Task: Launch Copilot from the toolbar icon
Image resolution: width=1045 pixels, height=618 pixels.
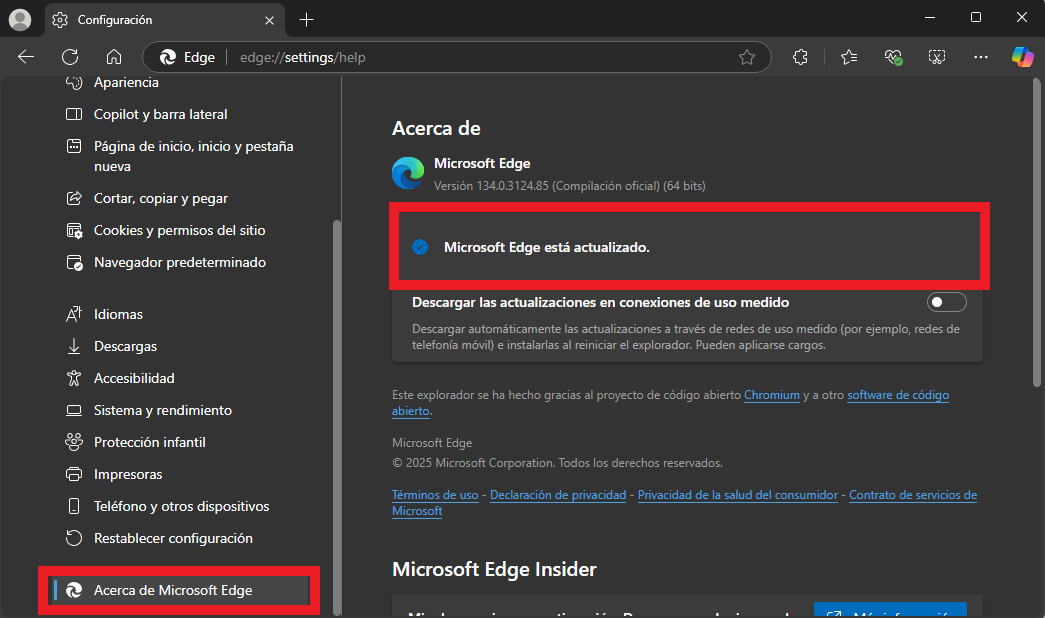Action: 1022,57
